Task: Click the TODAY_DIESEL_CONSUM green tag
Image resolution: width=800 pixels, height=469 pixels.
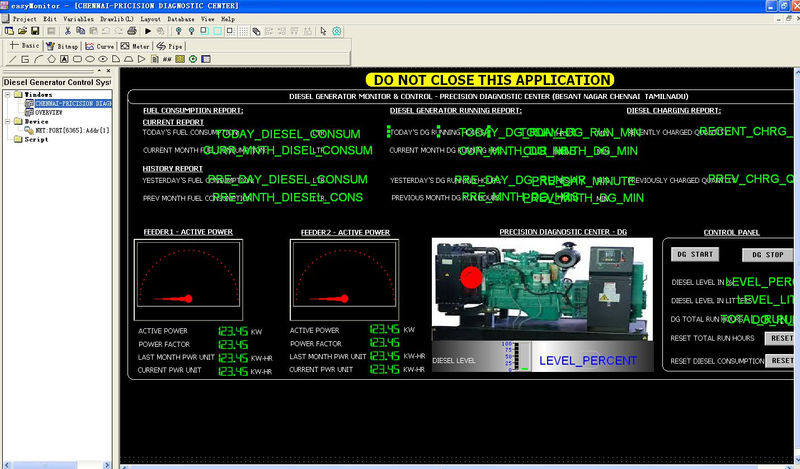Action: pyautogui.click(x=288, y=134)
